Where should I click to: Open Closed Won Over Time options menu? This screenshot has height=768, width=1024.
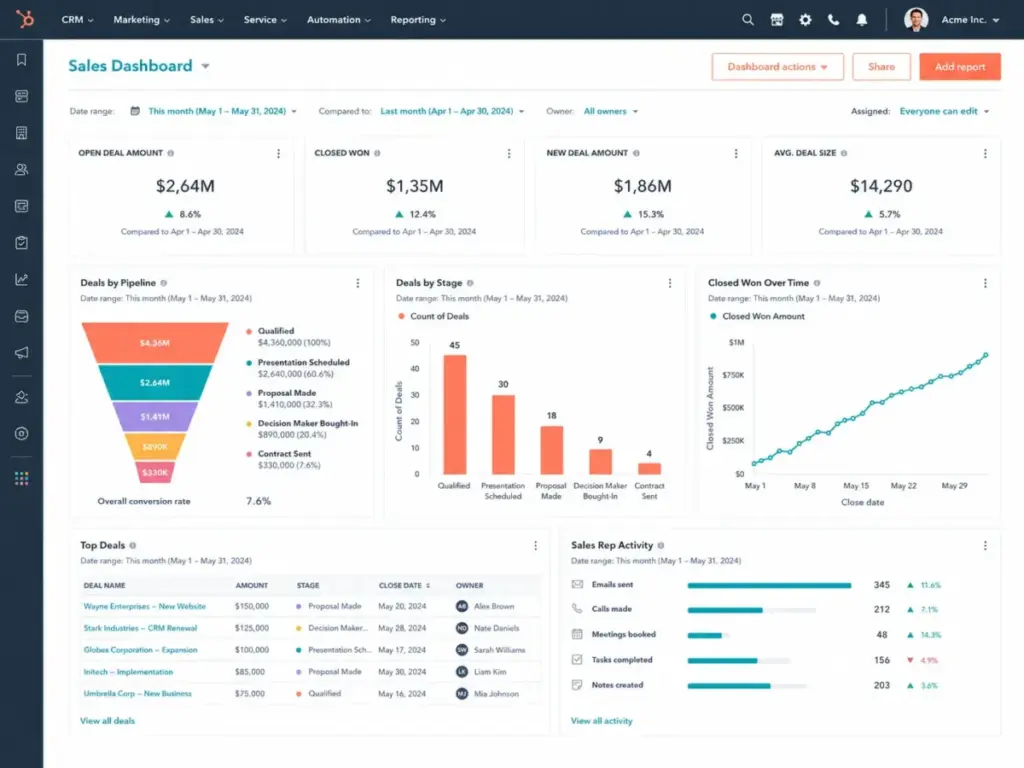tap(985, 283)
